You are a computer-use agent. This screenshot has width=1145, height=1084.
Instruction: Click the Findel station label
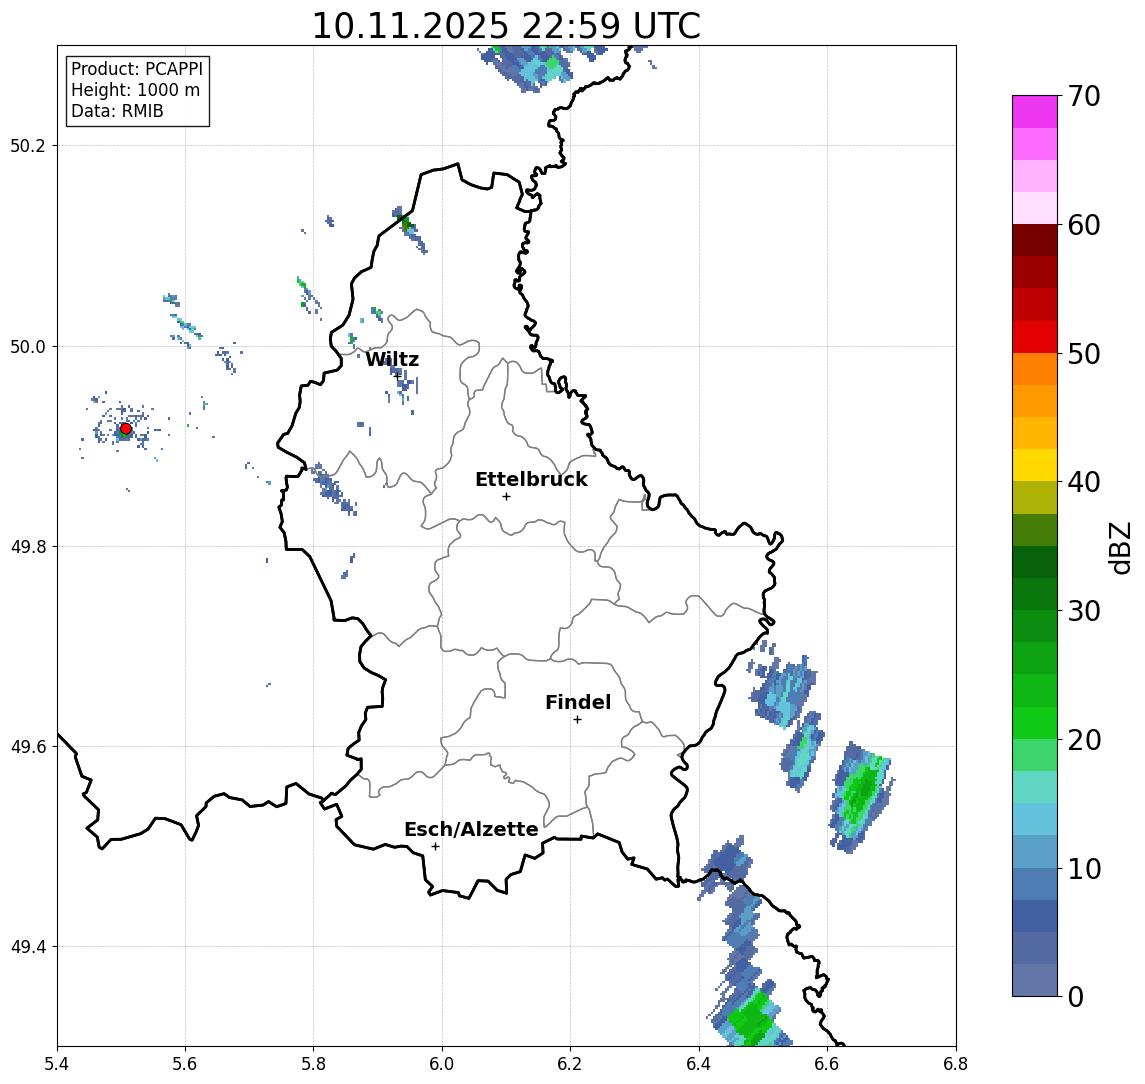pyautogui.click(x=578, y=702)
